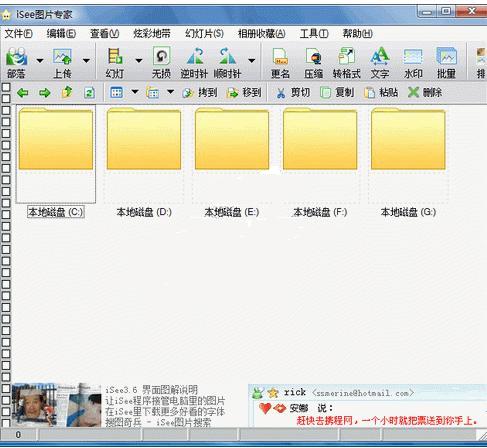This screenshot has width=487, height=448.
Task: Expand the 部落 dropdown arrow
Action: coord(40,61)
